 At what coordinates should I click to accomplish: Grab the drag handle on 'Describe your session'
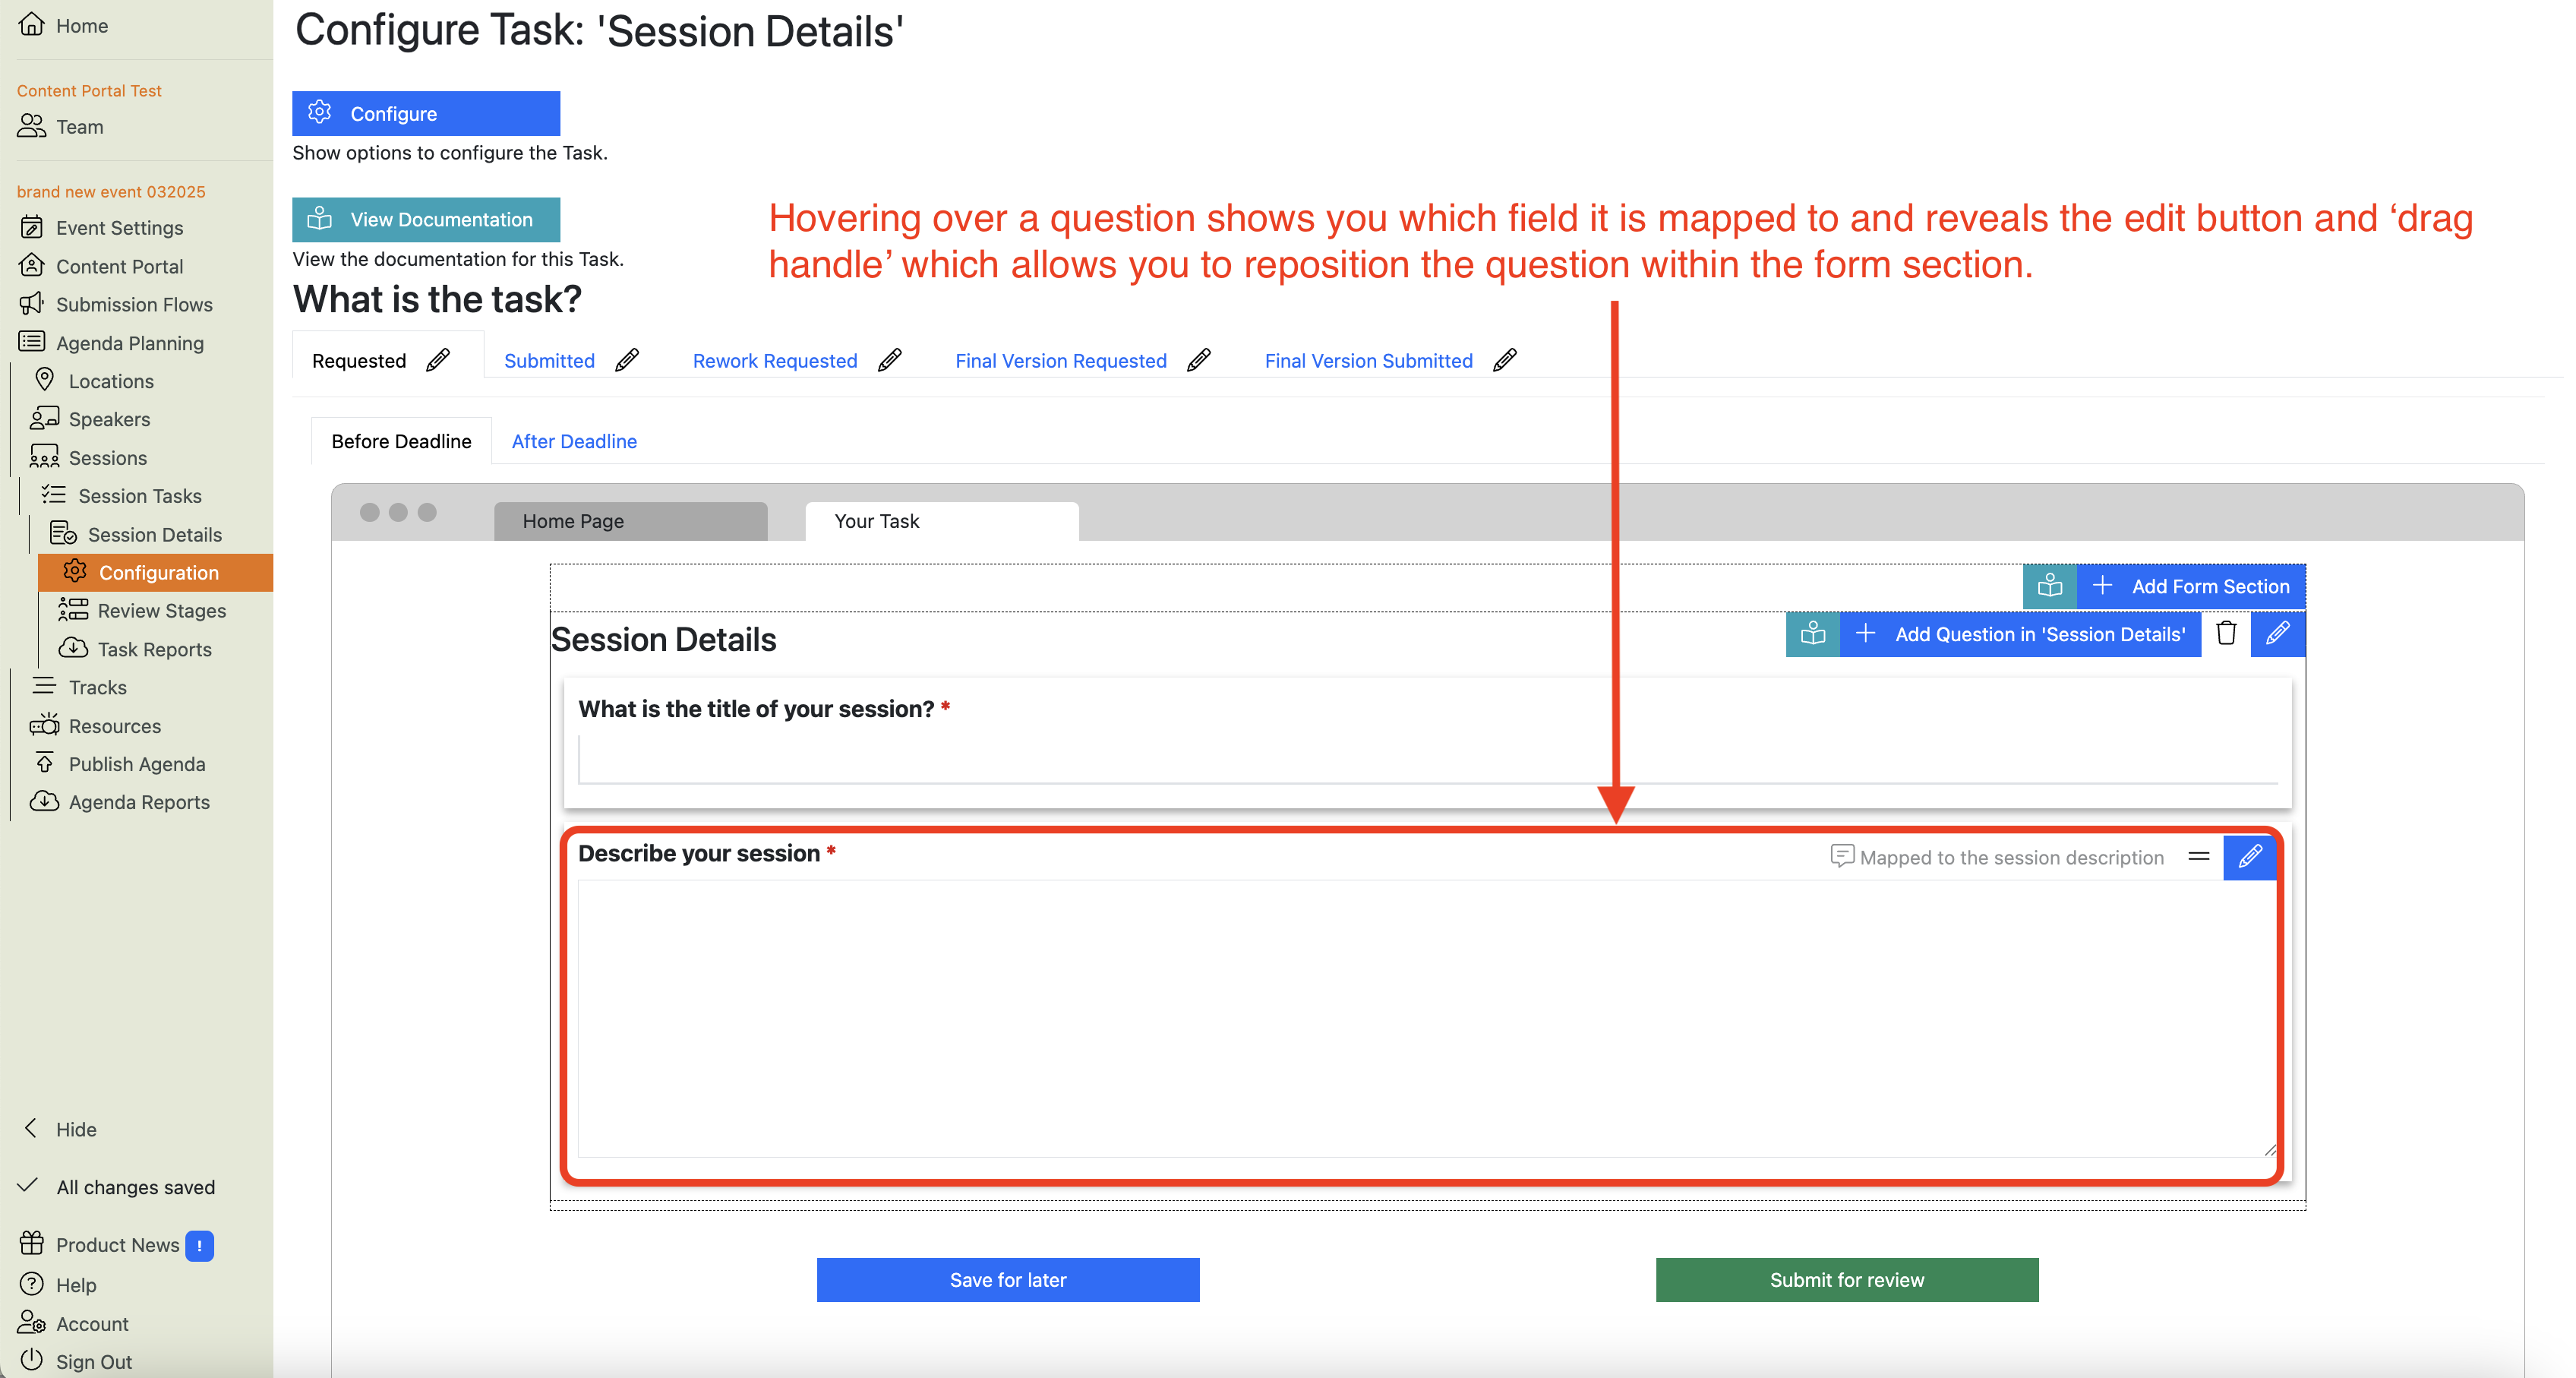(2199, 857)
